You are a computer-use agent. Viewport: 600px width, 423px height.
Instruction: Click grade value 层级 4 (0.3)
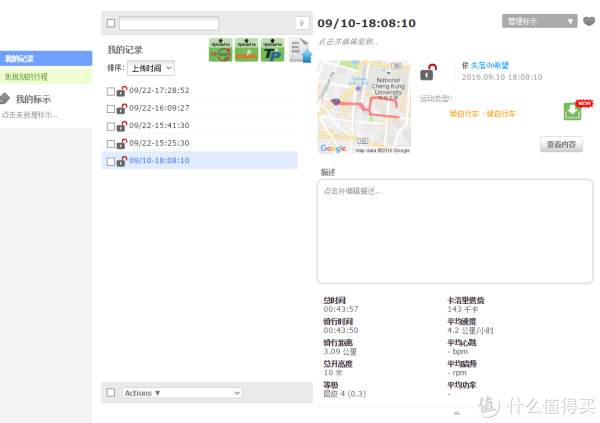pos(345,394)
